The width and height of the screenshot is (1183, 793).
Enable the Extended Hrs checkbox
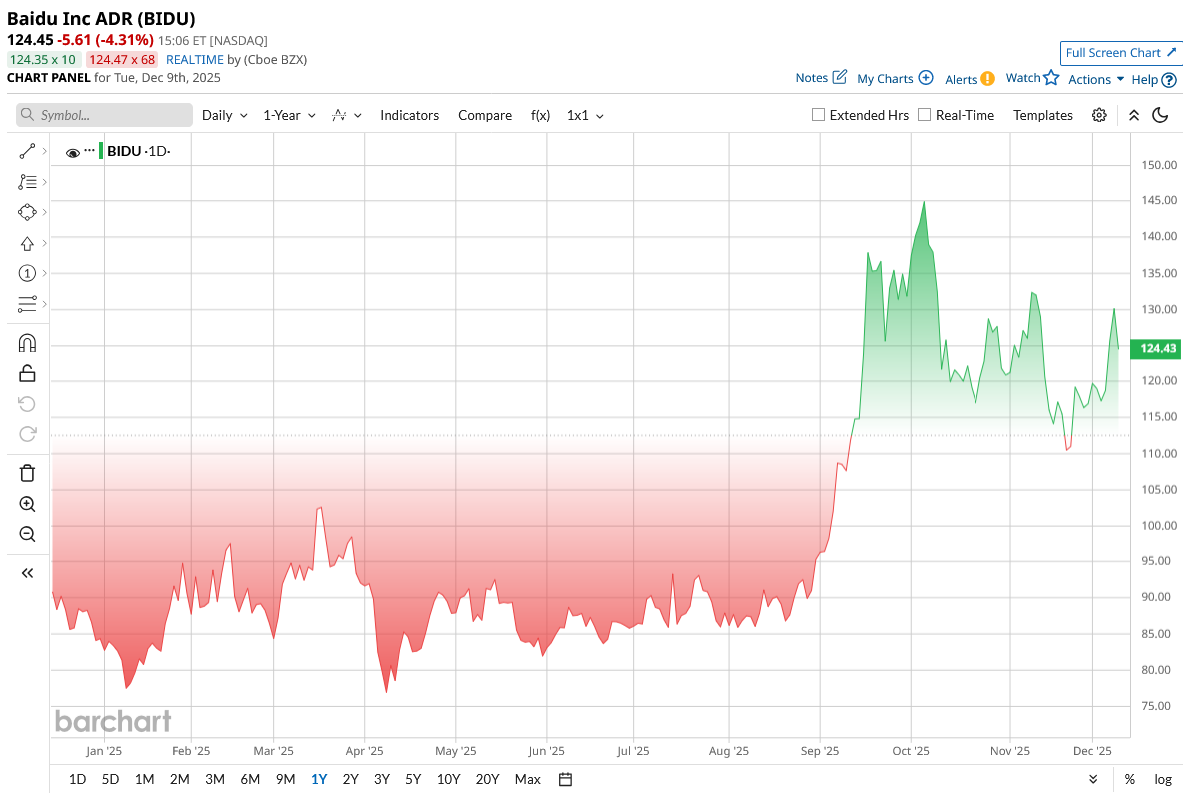[x=818, y=115]
